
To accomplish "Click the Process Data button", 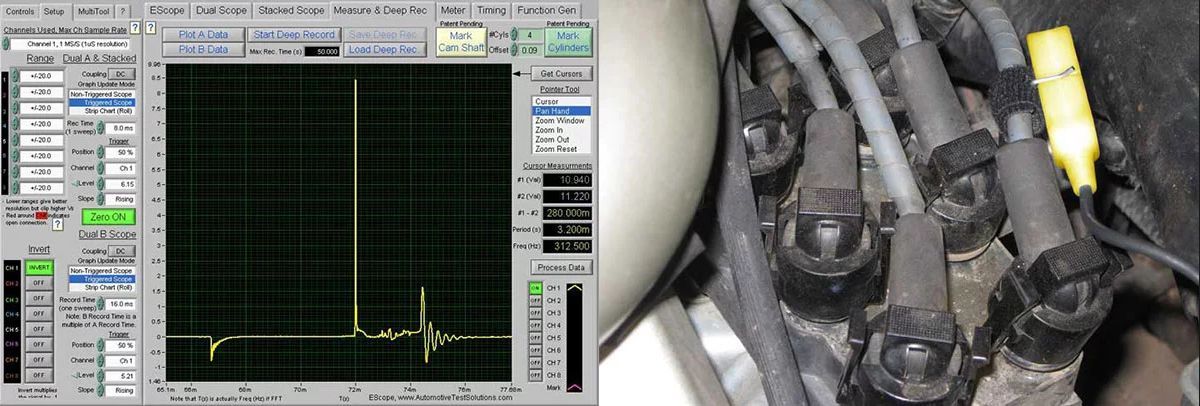I will [561, 267].
